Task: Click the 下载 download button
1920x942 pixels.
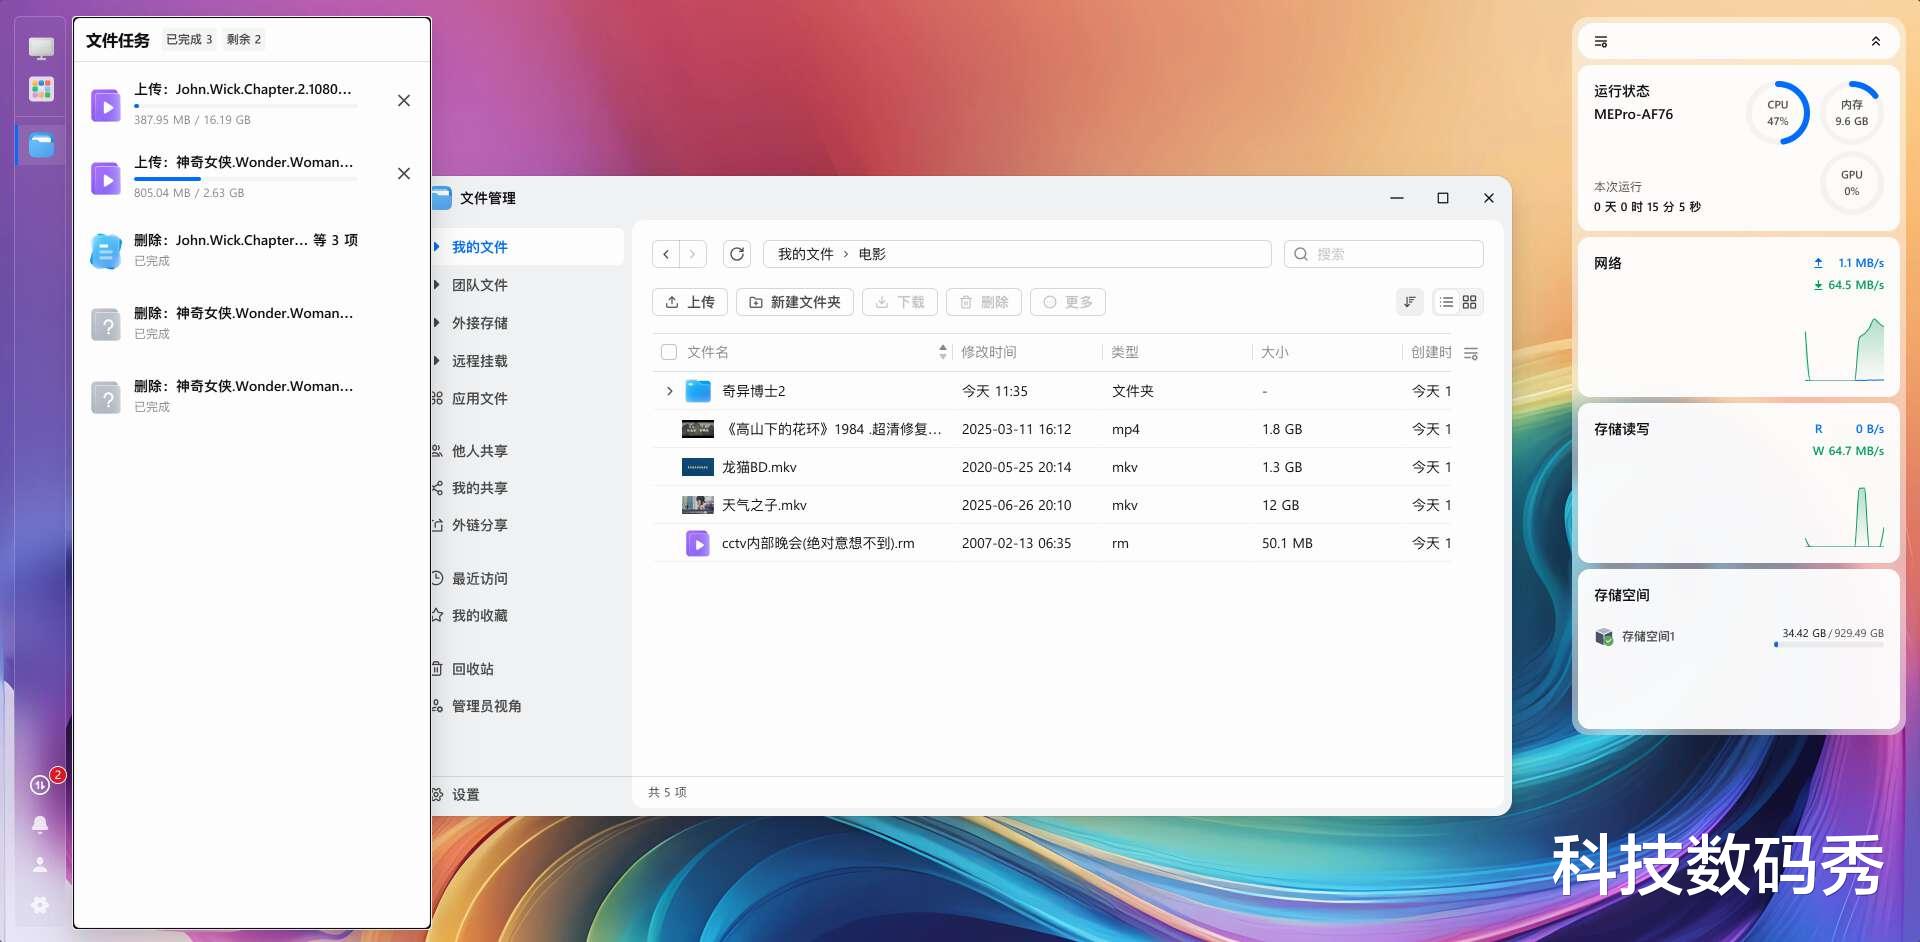Action: click(900, 302)
